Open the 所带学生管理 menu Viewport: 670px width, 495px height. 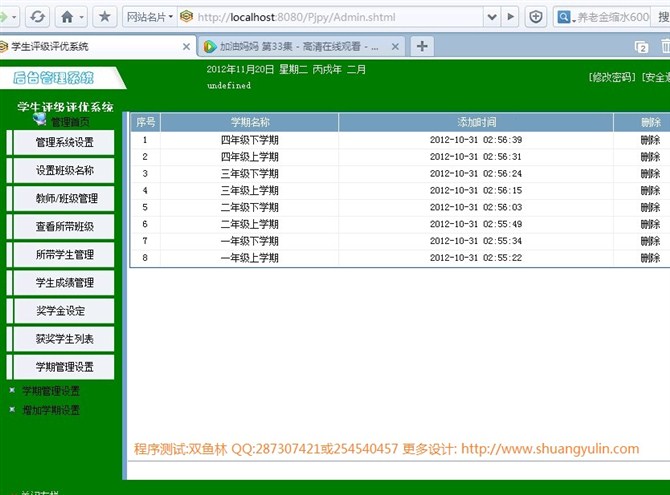click(x=64, y=255)
